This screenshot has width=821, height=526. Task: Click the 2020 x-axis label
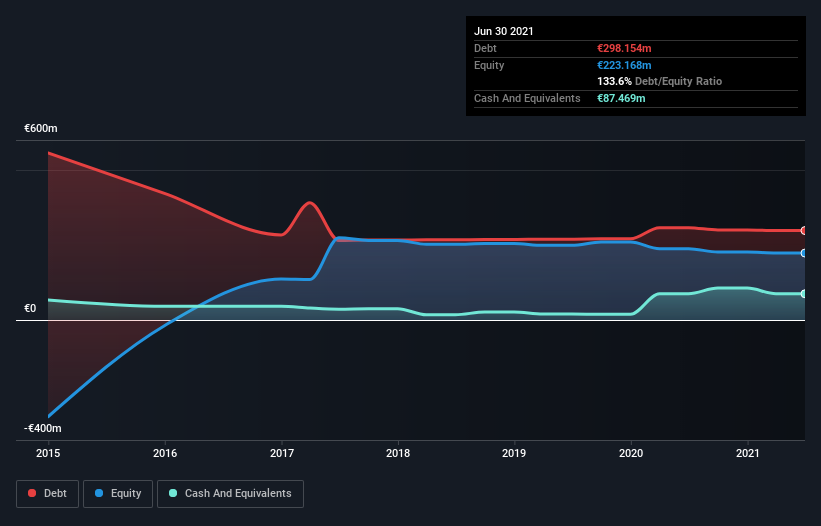tap(631, 453)
